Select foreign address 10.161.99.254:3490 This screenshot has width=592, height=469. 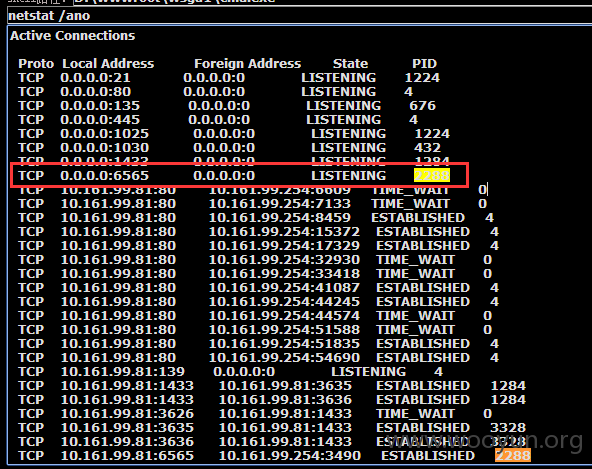pyautogui.click(x=290, y=455)
